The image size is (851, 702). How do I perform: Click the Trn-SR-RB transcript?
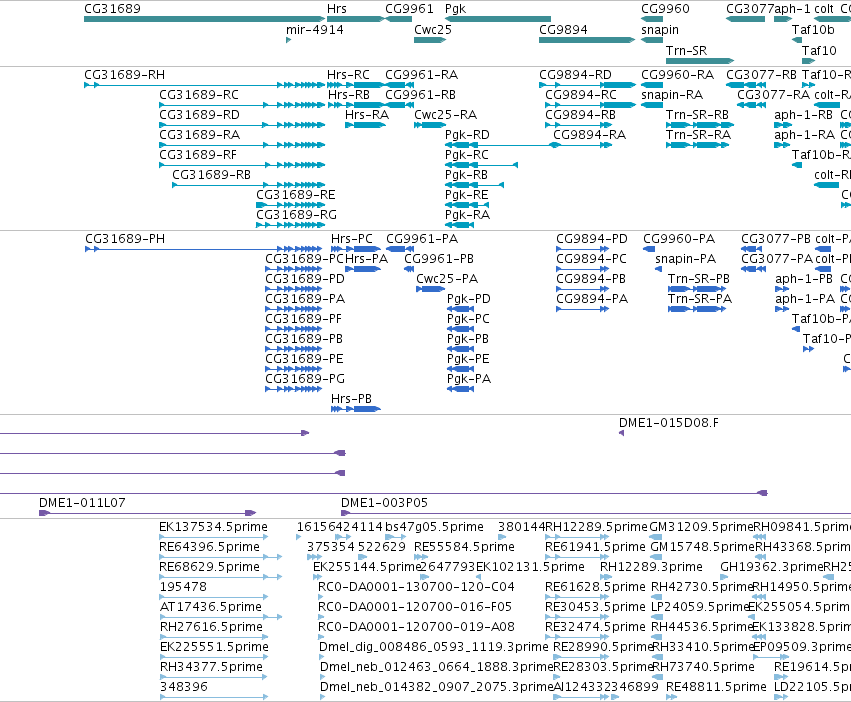point(698,125)
